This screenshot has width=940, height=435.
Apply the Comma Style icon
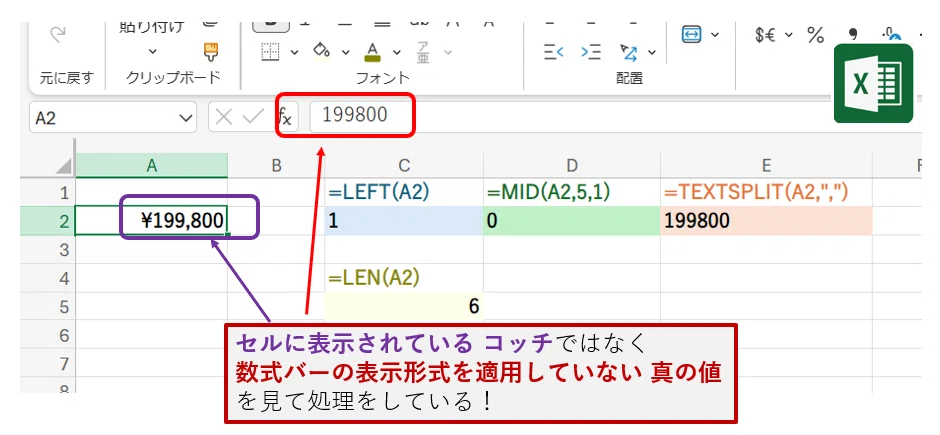[852, 35]
